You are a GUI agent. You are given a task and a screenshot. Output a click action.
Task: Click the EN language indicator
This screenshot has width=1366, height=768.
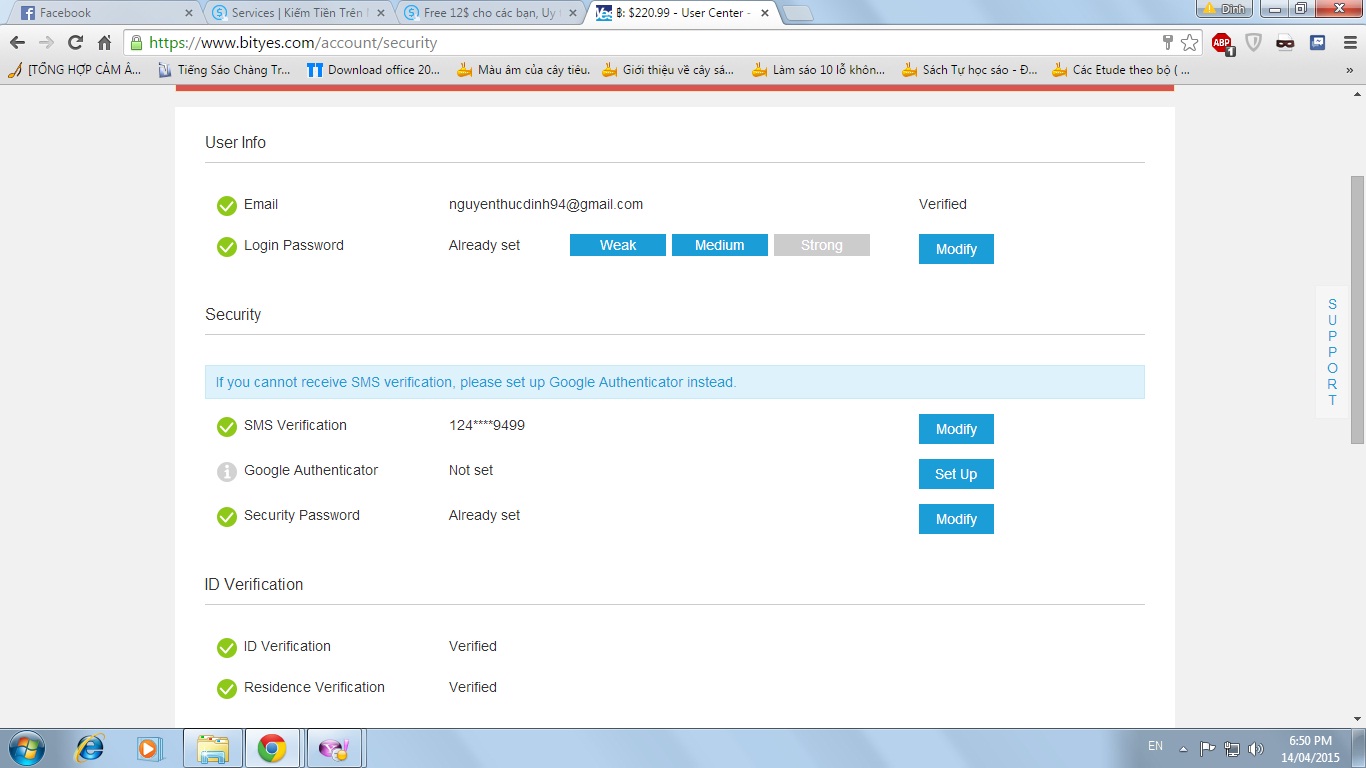point(1155,746)
